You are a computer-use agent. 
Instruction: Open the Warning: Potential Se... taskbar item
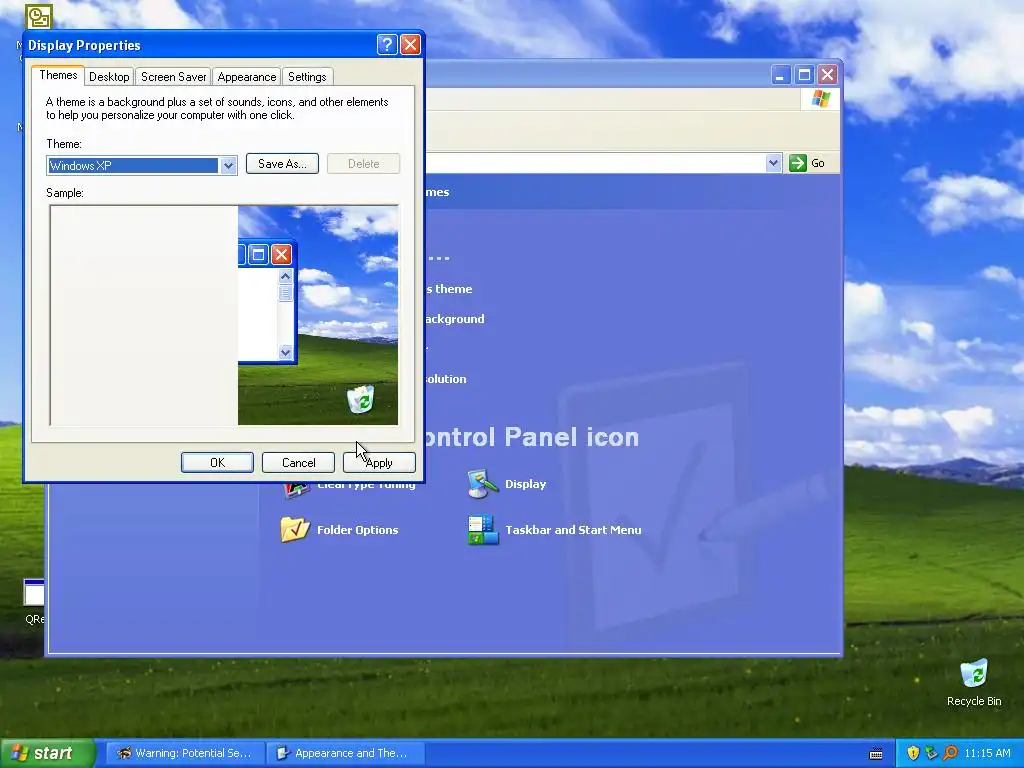tap(186, 753)
